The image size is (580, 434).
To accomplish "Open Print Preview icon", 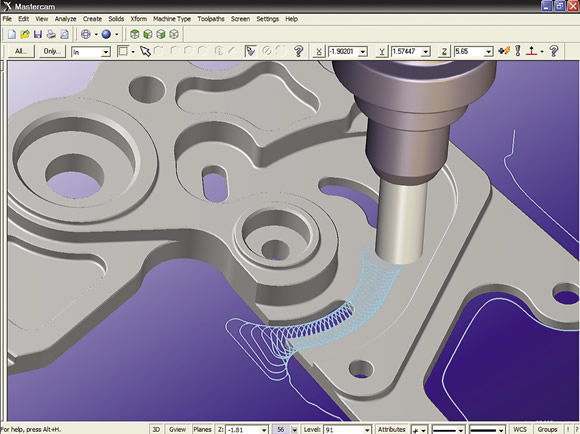I will pyautogui.click(x=64, y=34).
